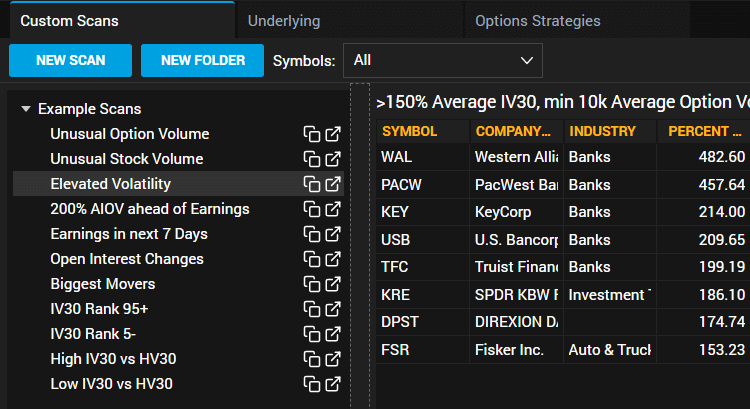Select the Low IV30 vs HV30 scan
Viewport: 750px width, 409px height.
tap(111, 384)
